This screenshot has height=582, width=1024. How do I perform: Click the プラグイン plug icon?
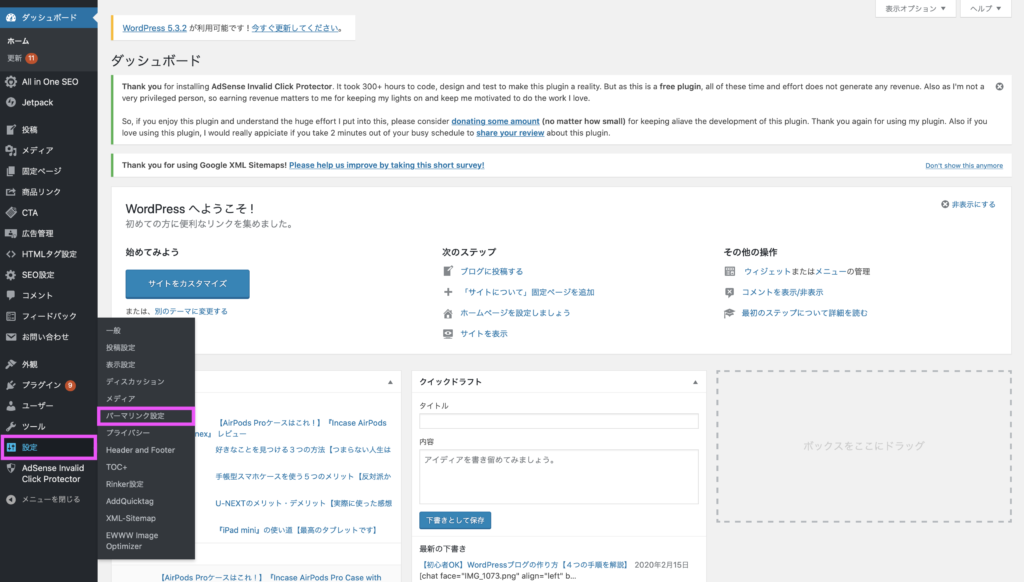[x=10, y=385]
